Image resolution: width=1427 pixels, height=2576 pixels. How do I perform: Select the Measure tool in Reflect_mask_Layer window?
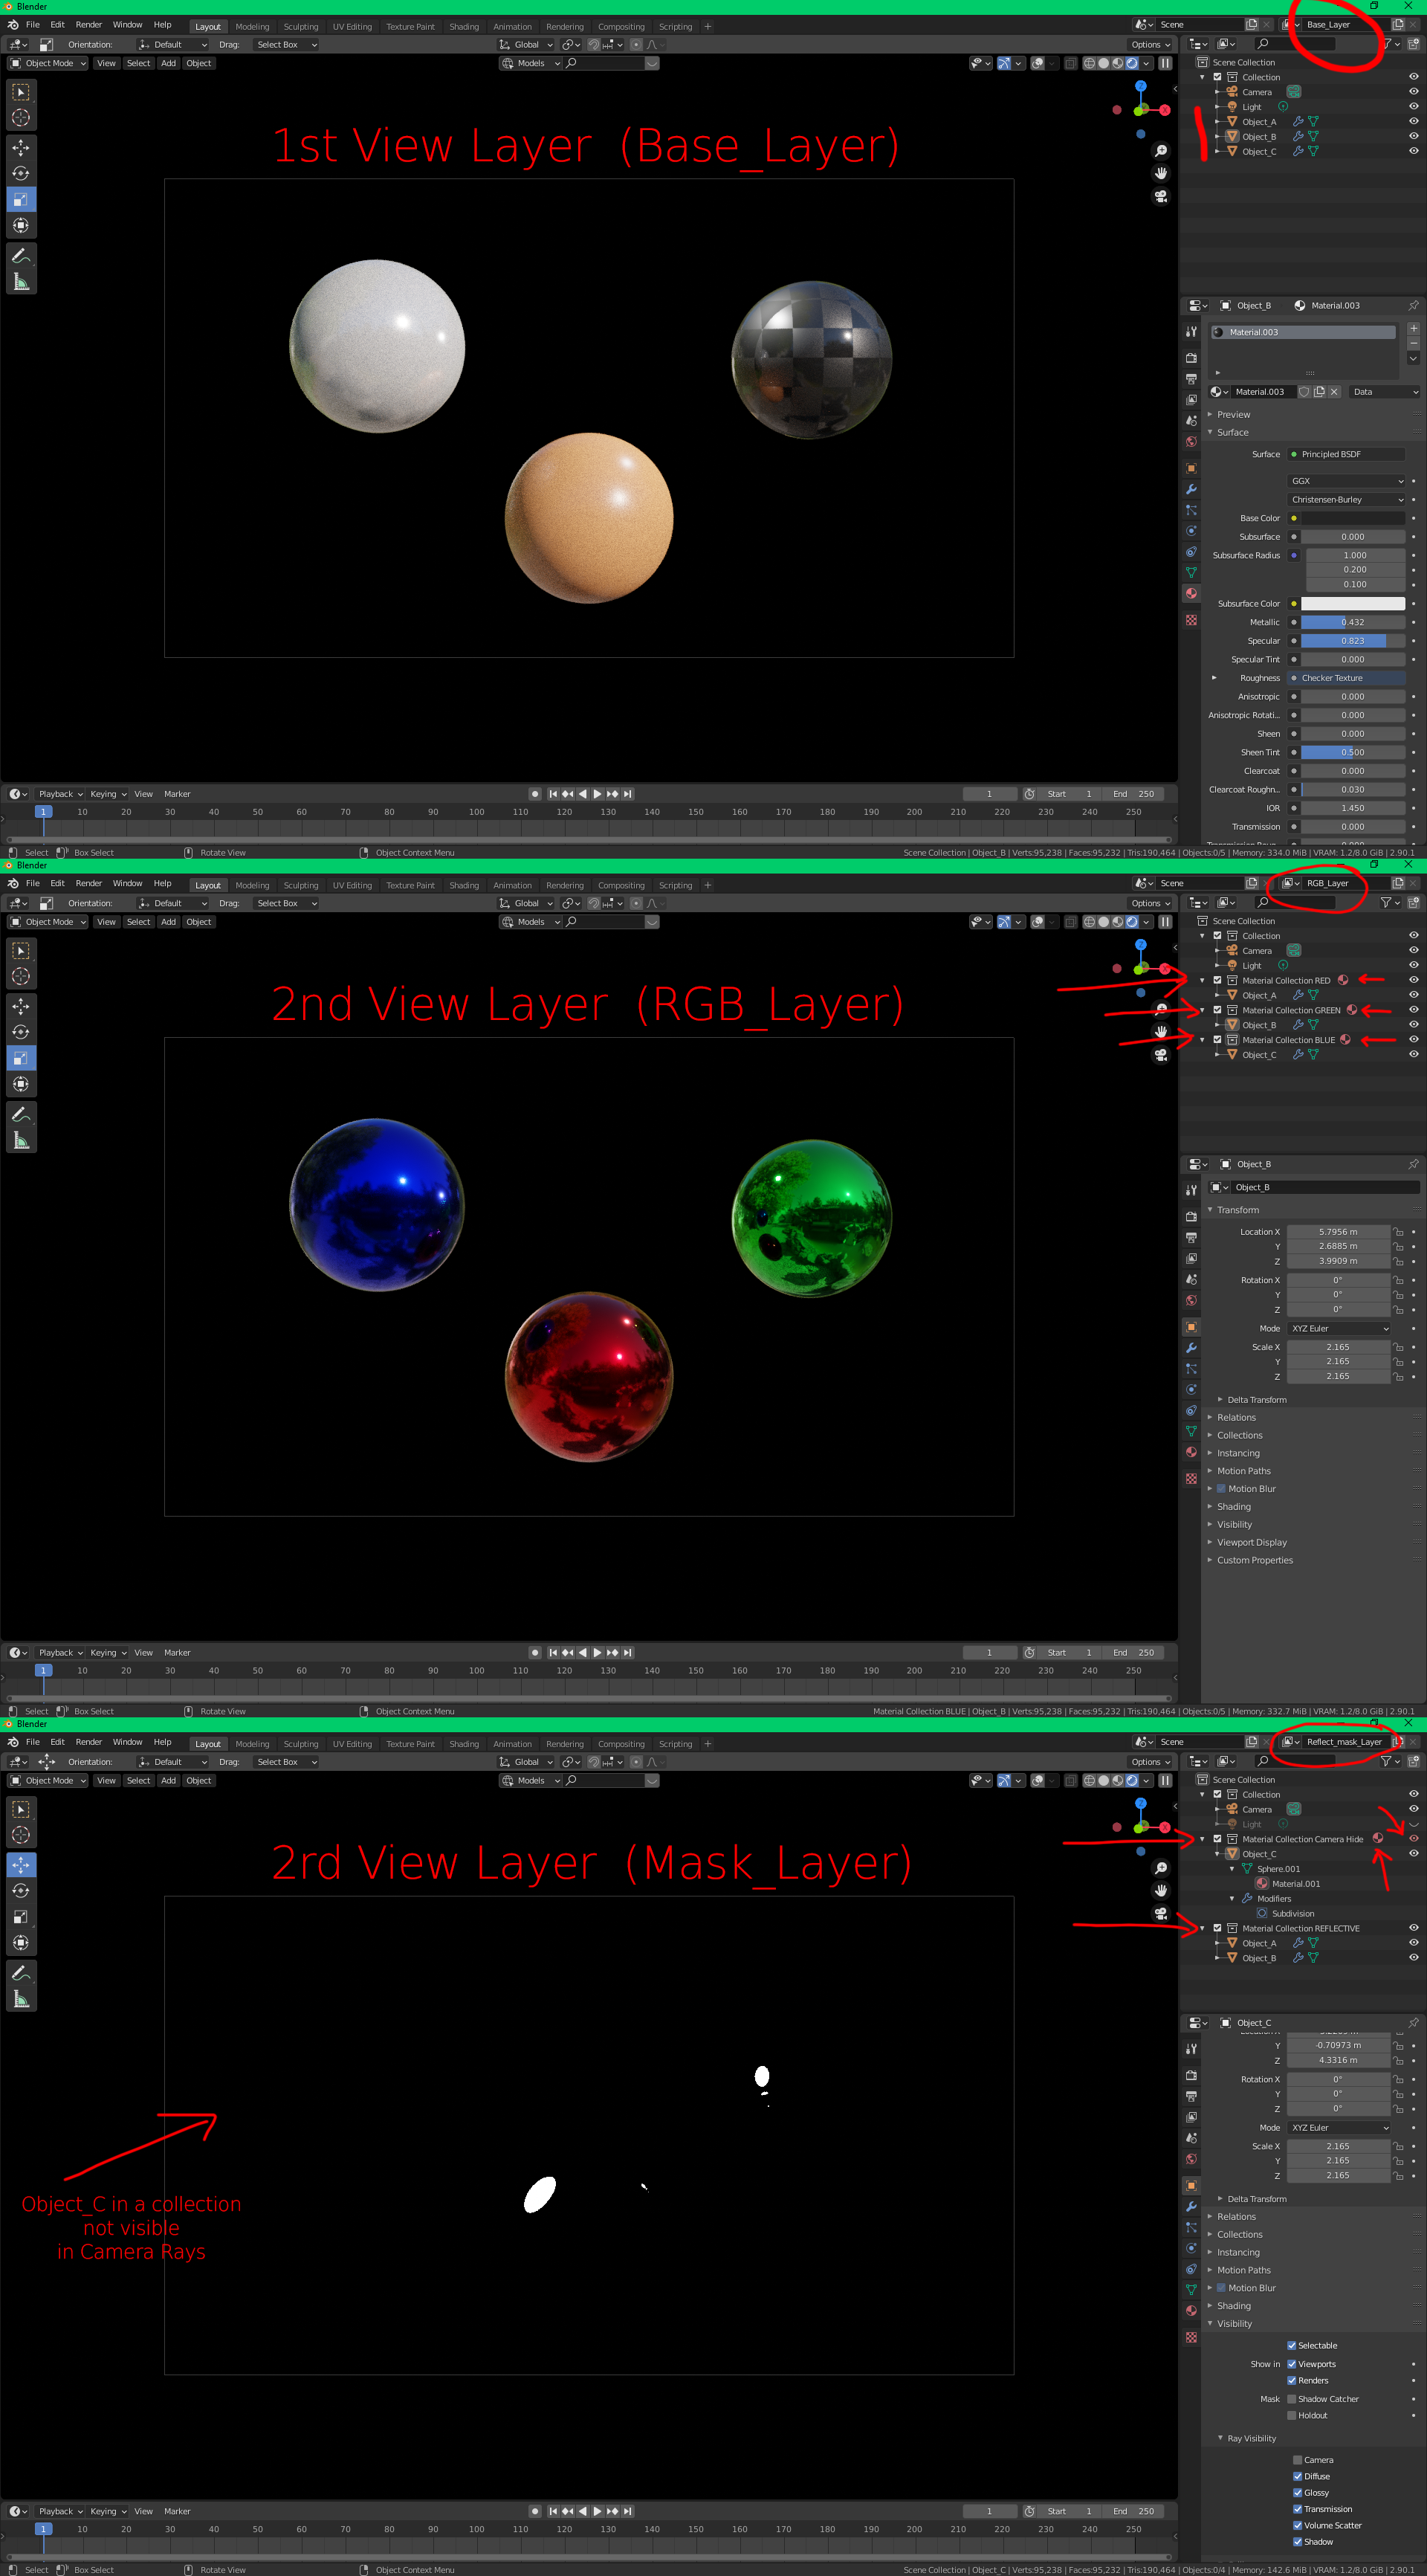pyautogui.click(x=21, y=1999)
